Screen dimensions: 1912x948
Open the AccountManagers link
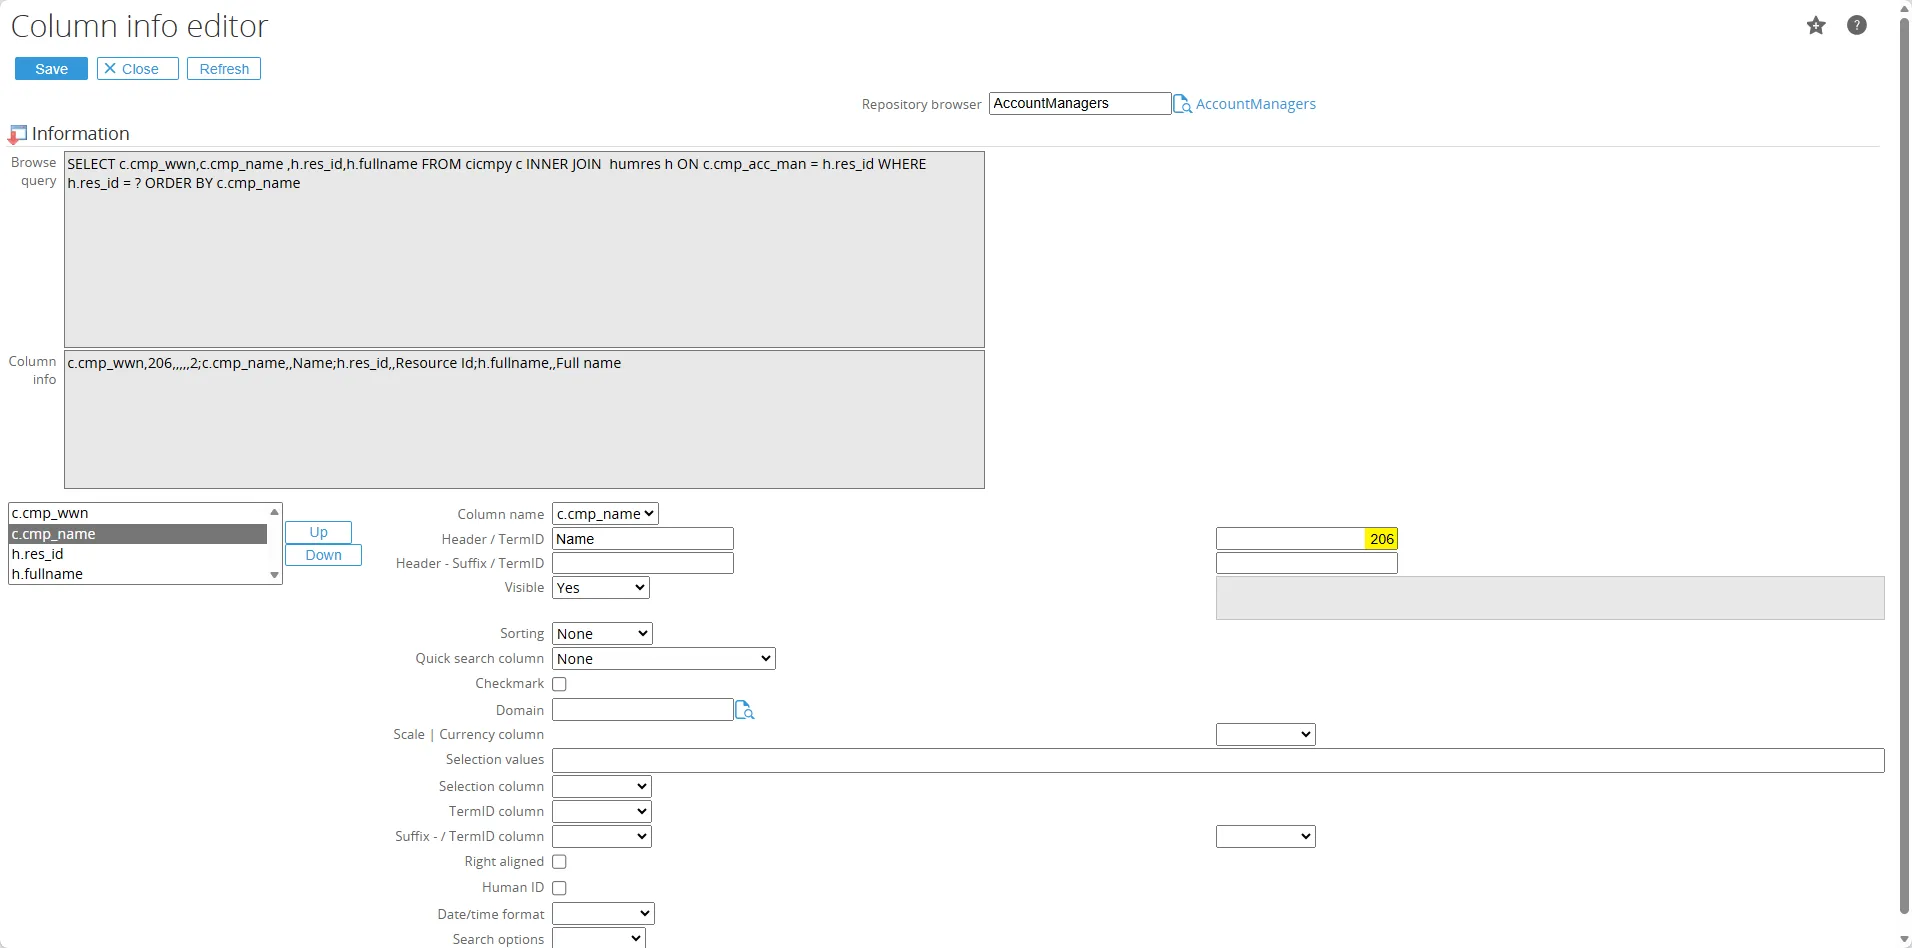coord(1255,104)
